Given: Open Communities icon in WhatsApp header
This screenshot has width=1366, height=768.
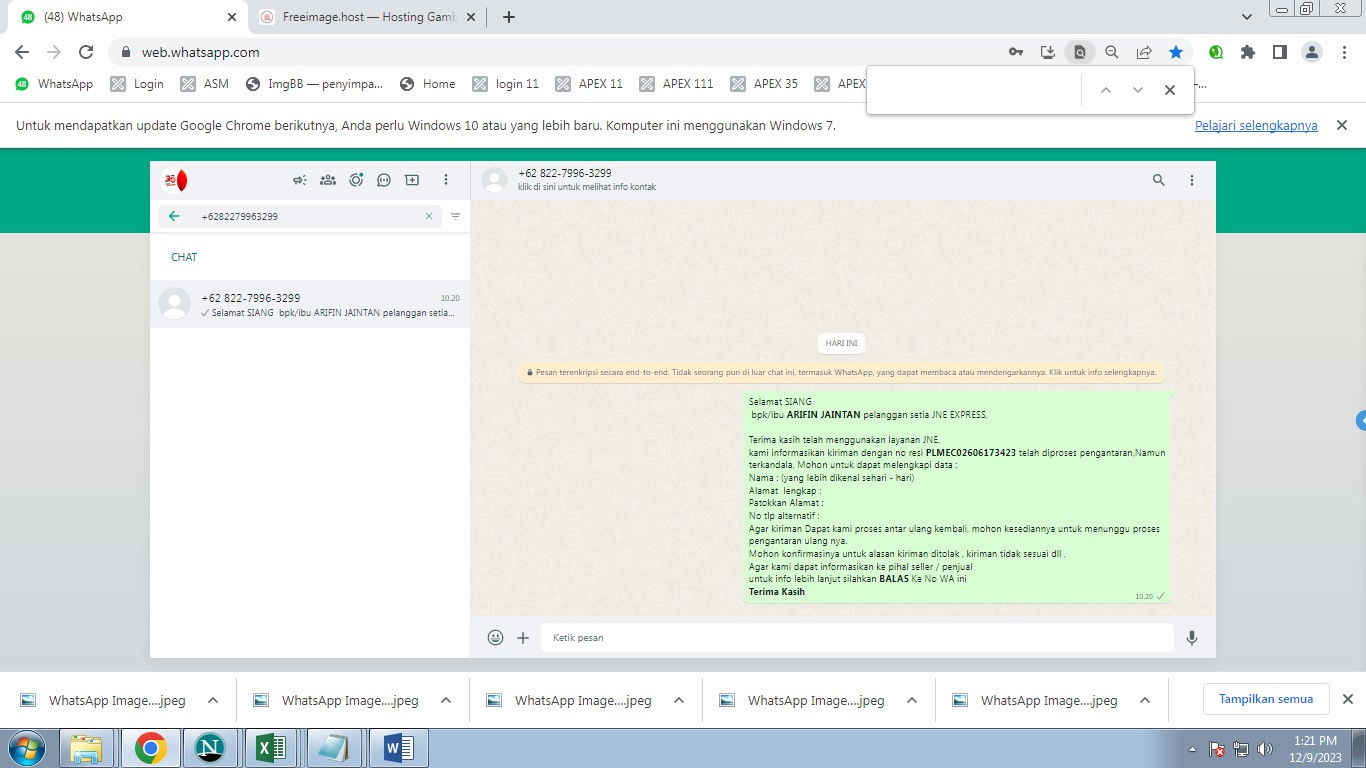Looking at the screenshot, I should tap(327, 180).
